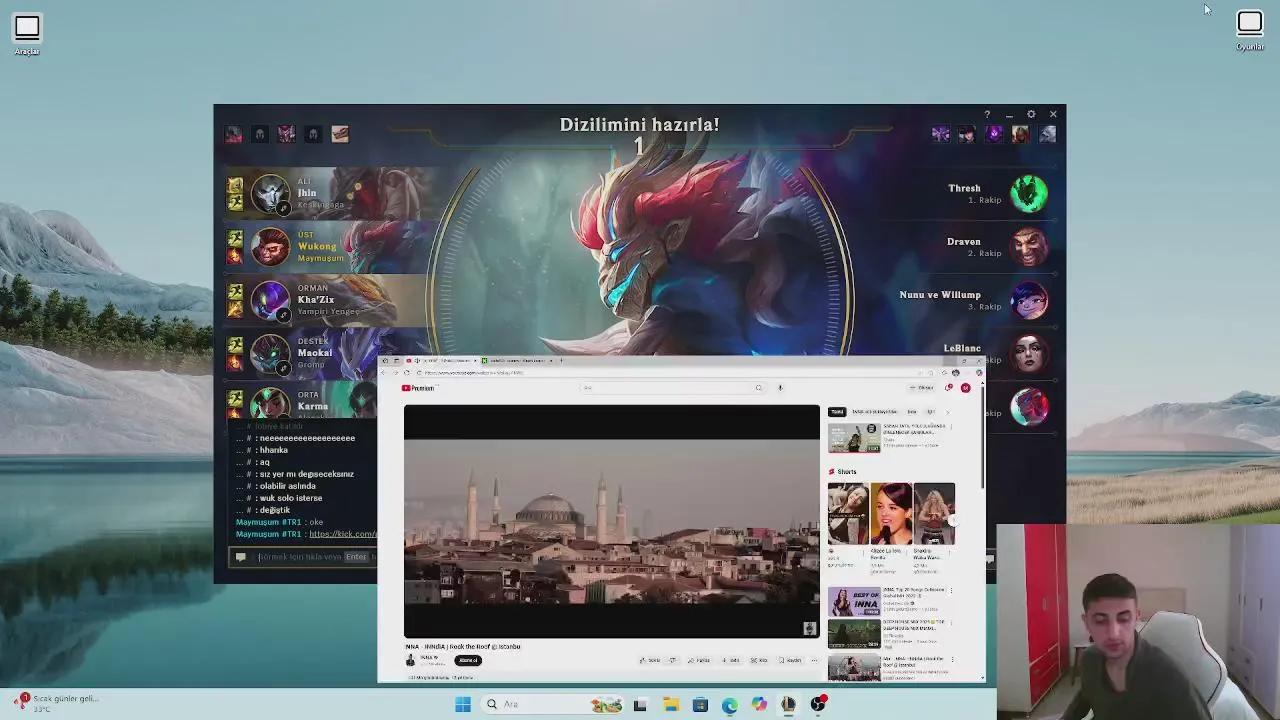Open the kick.com link in chat
Screen dimensions: 1280x720
[x=343, y=534]
